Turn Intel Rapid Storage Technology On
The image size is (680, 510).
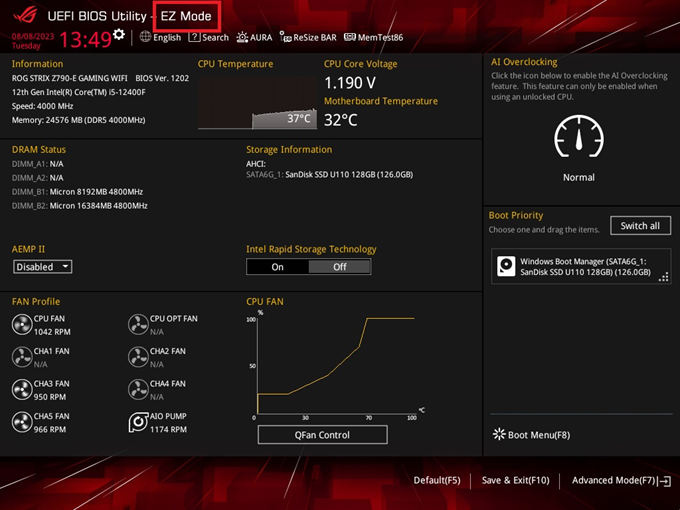click(278, 267)
